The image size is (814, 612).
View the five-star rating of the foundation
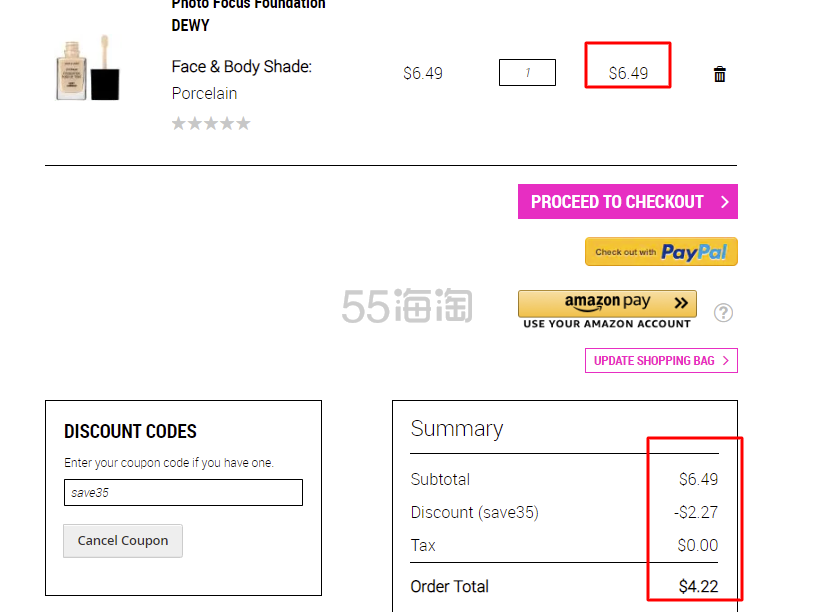point(211,124)
